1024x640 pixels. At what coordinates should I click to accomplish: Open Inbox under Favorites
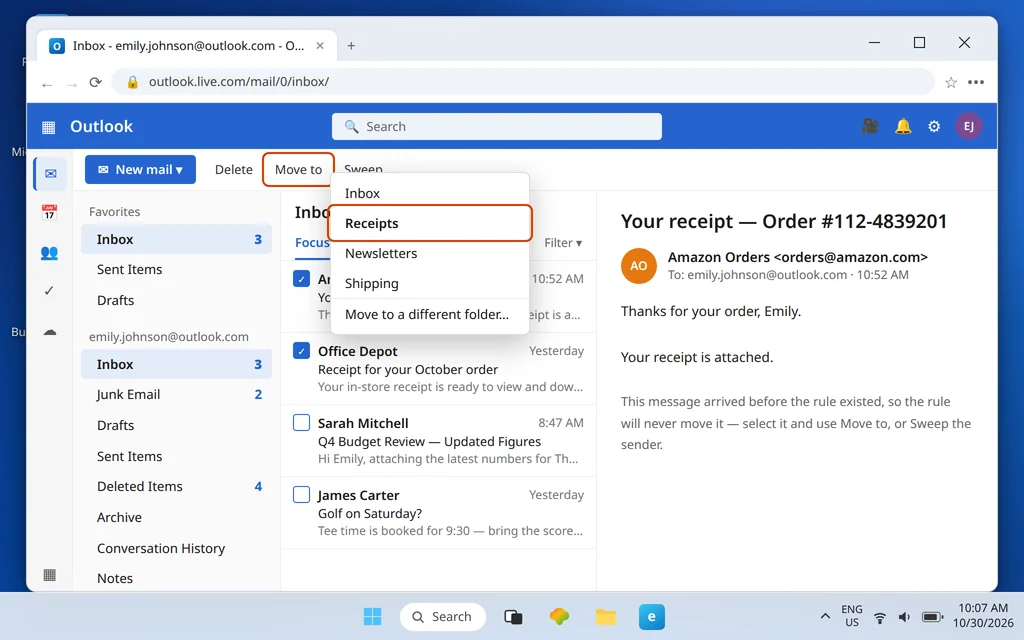[x=176, y=240]
